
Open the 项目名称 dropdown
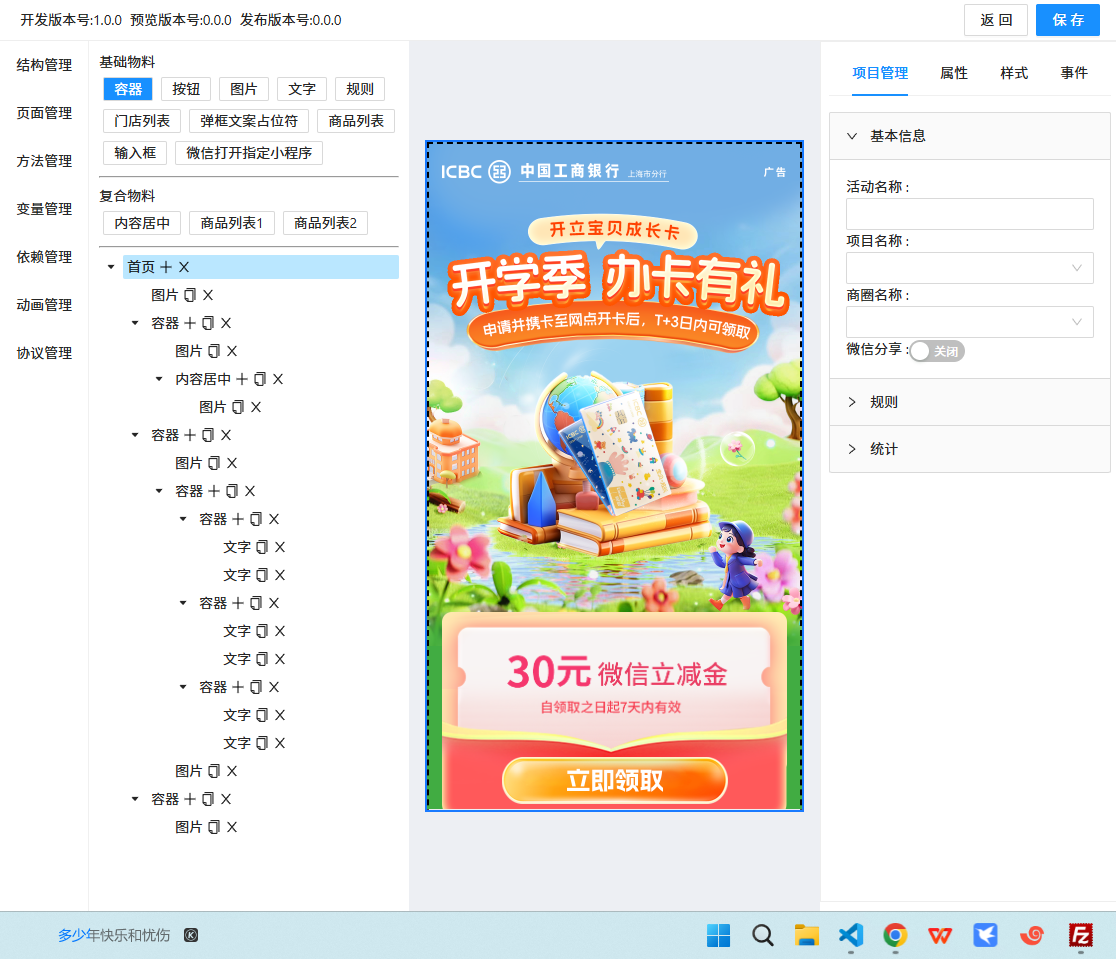tap(969, 268)
